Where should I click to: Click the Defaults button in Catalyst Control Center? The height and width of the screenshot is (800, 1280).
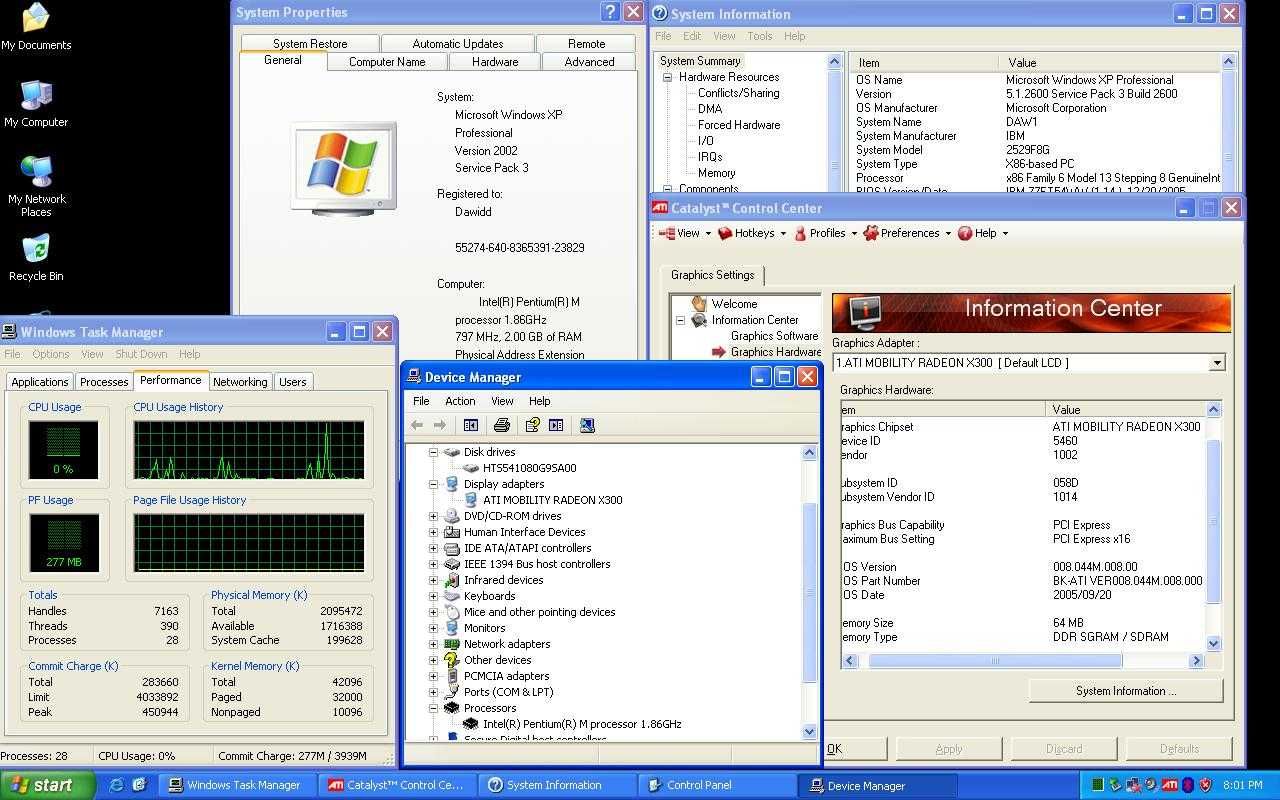coord(1179,748)
